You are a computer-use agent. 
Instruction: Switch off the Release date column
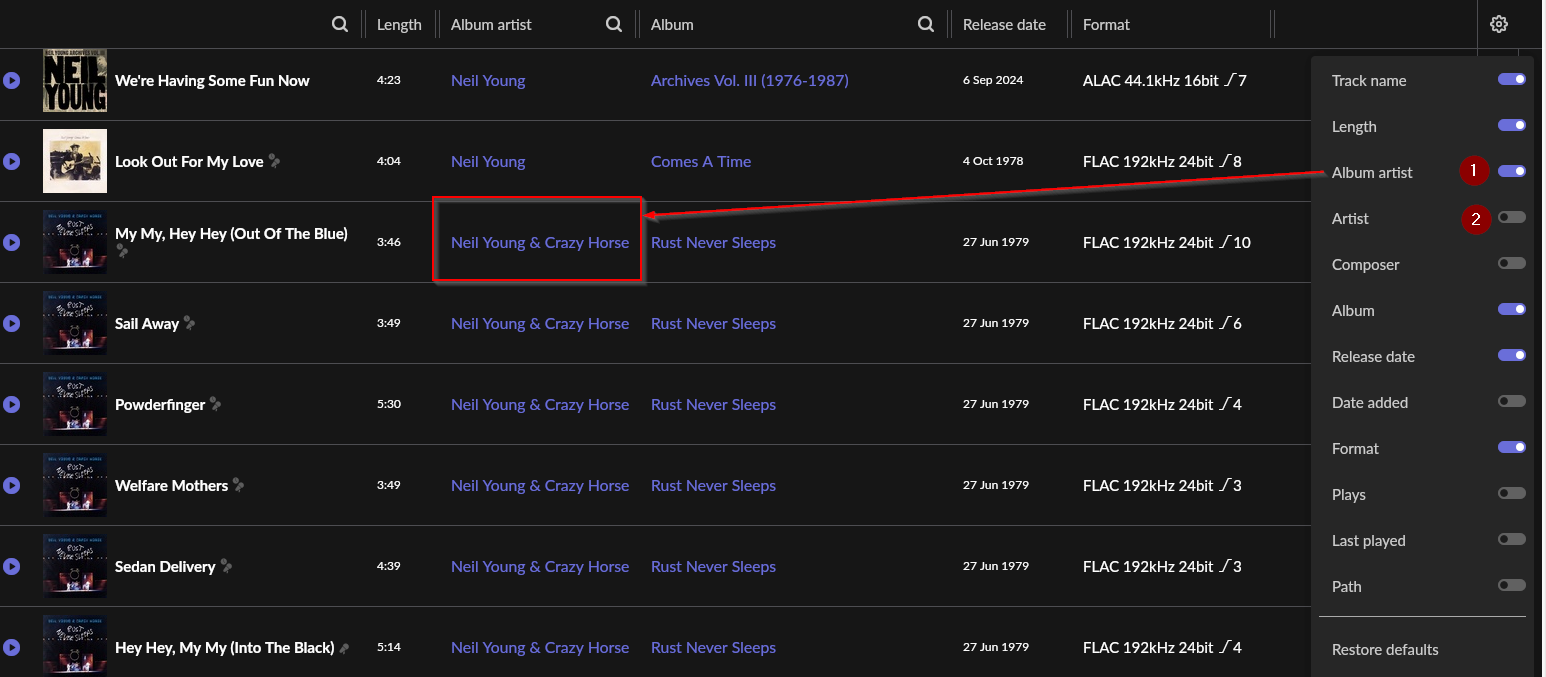pyautogui.click(x=1512, y=356)
